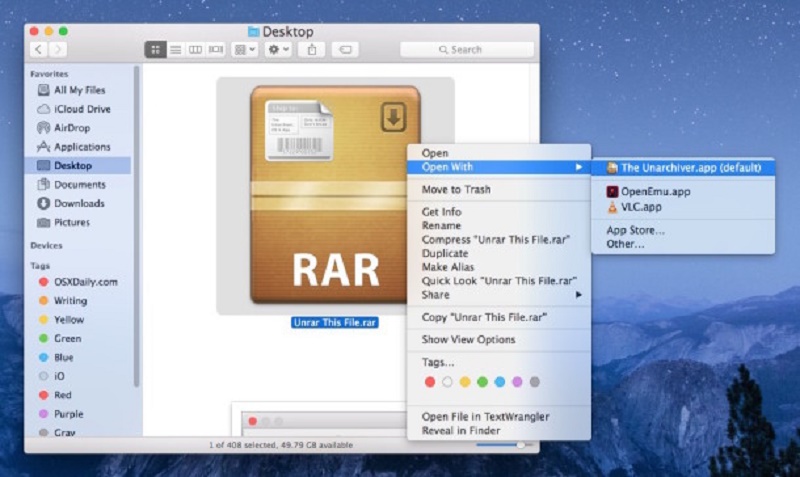Expand the Share submenu
This screenshot has width=800, height=477.
[498, 295]
